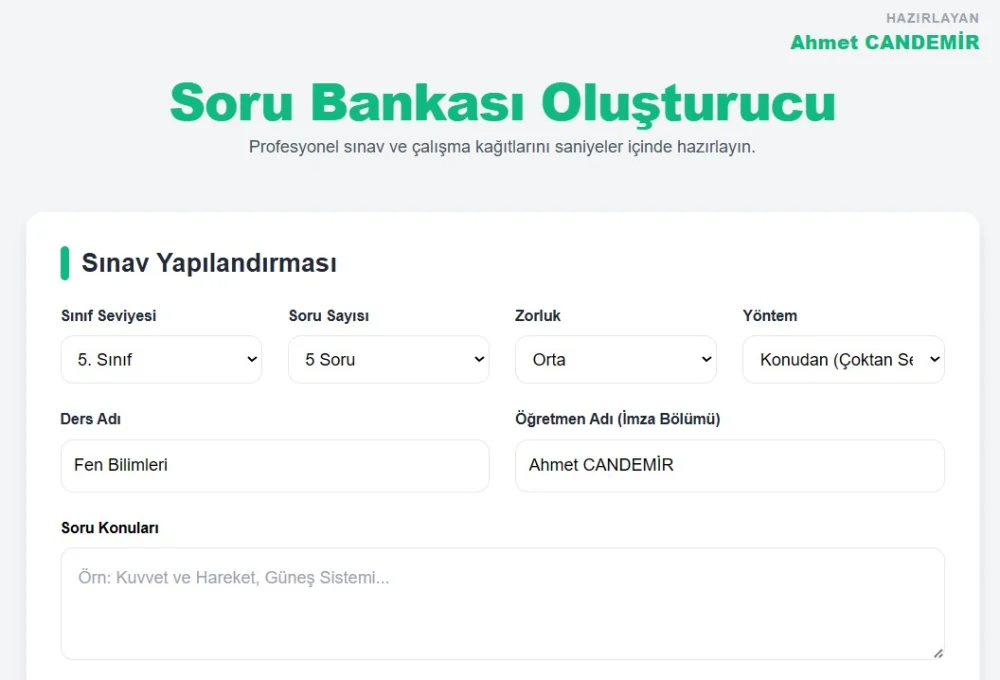Viewport: 1000px width, 680px height.
Task: Click the HAZIRLAYAN label in the corner
Action: [x=932, y=17]
